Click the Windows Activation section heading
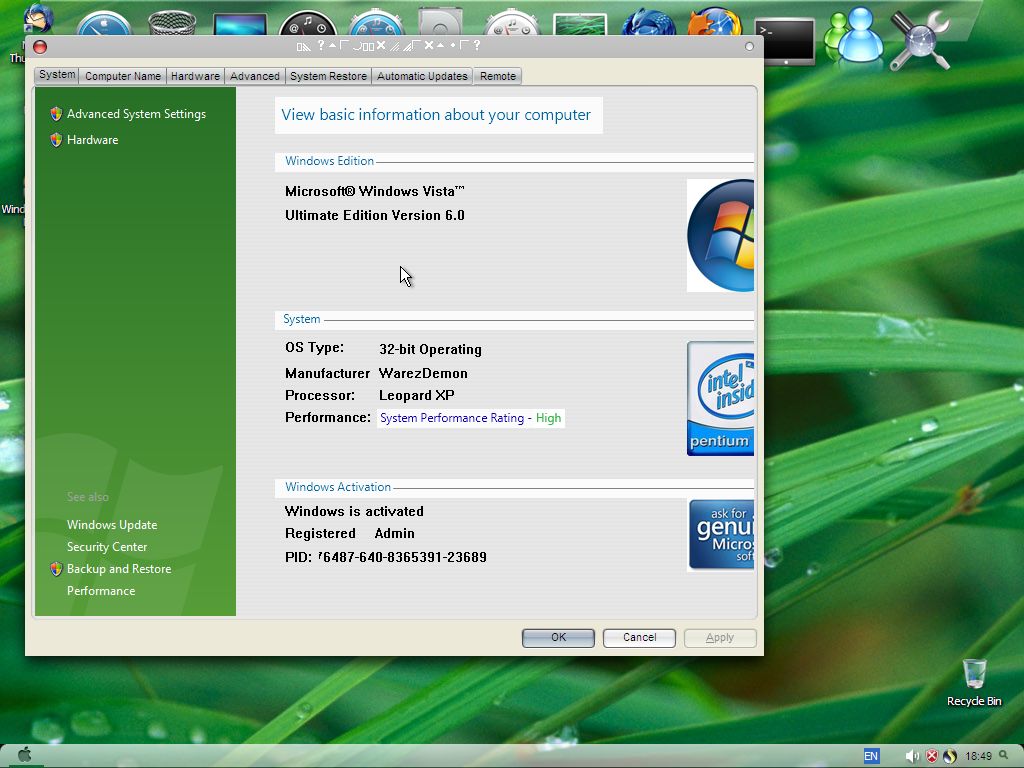 [x=338, y=487]
